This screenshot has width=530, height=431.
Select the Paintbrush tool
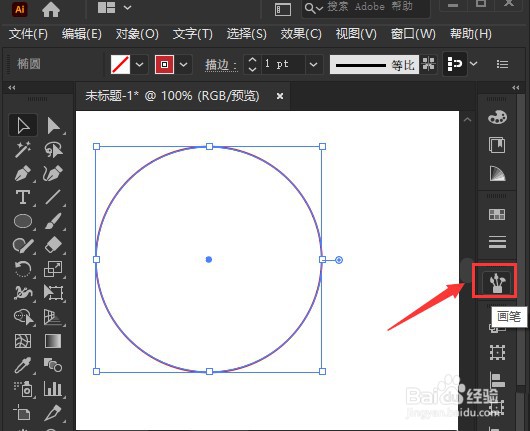click(53, 221)
